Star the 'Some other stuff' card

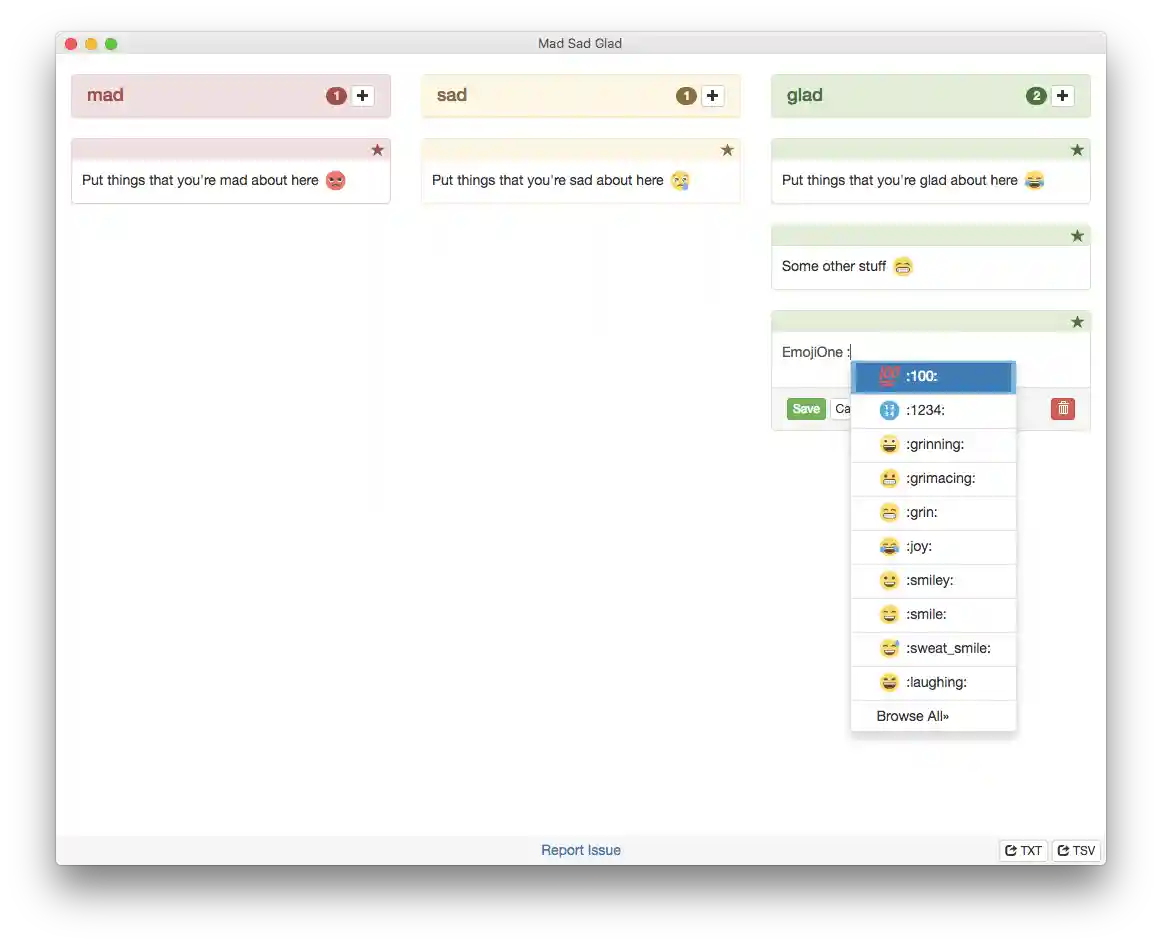coord(1077,236)
